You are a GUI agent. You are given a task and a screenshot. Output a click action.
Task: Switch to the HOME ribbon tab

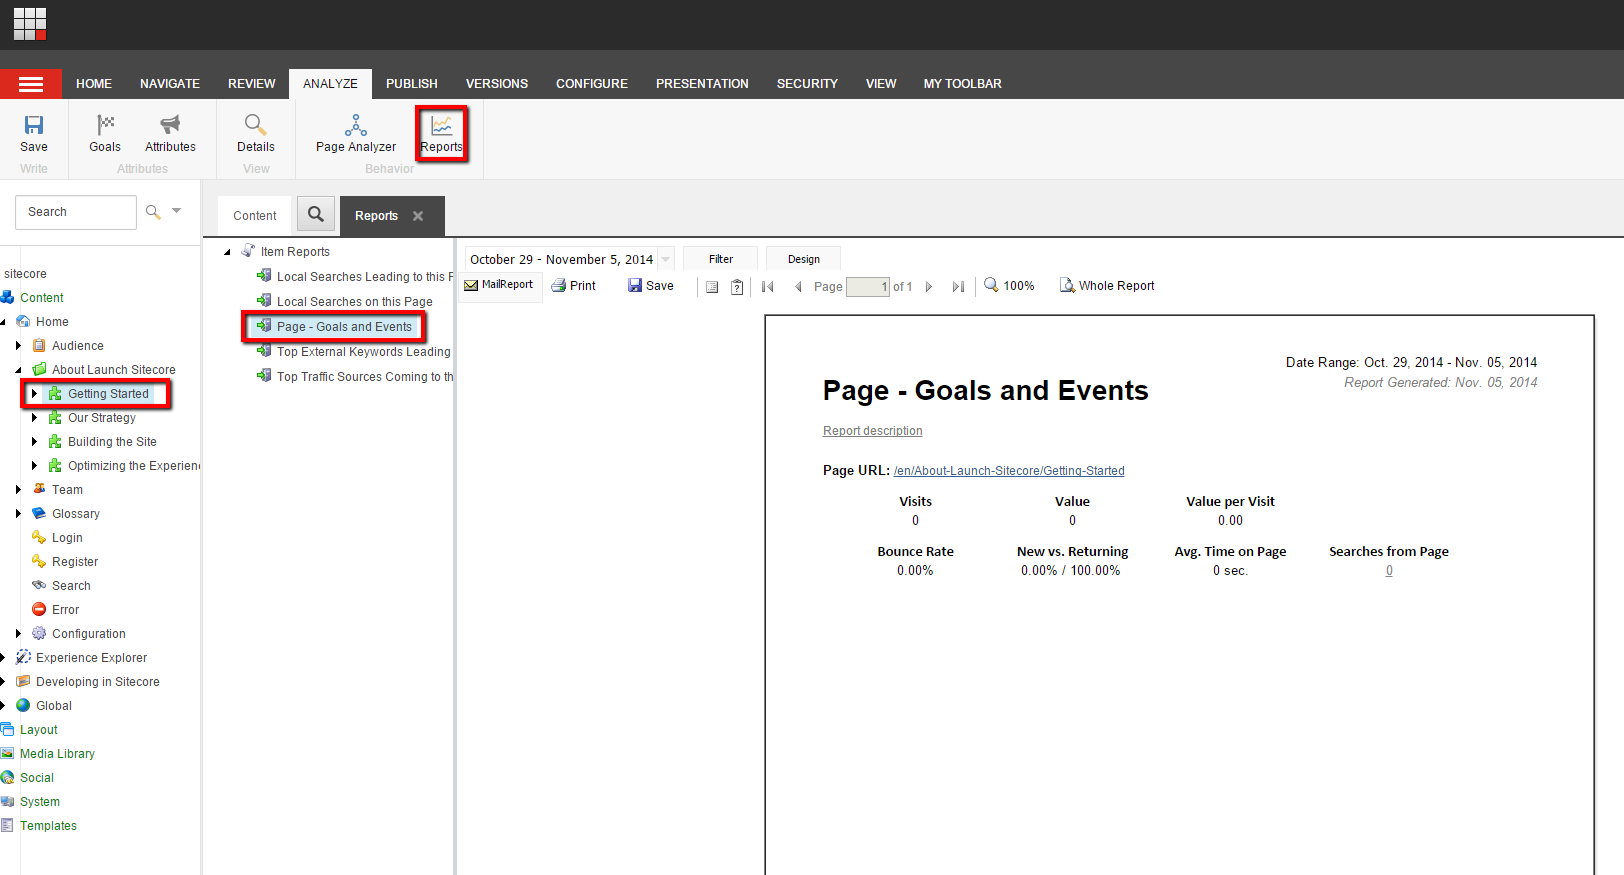(x=94, y=84)
